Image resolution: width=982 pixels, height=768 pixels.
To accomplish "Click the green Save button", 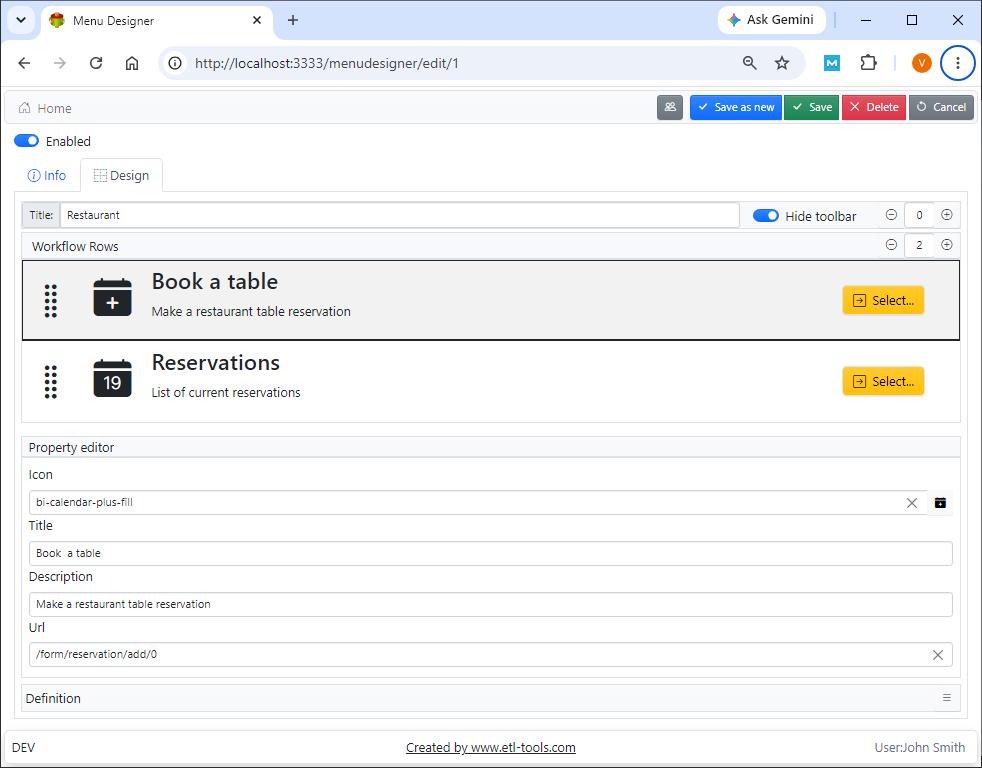I will (x=812, y=107).
